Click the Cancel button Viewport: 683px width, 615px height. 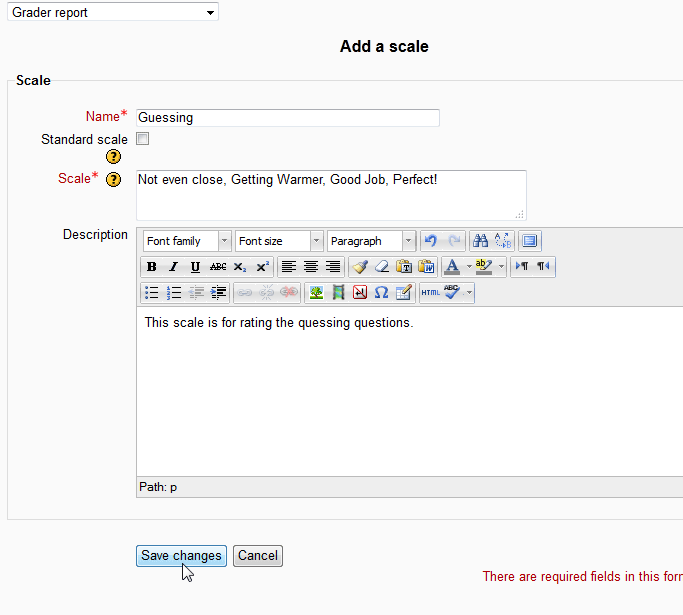click(258, 556)
